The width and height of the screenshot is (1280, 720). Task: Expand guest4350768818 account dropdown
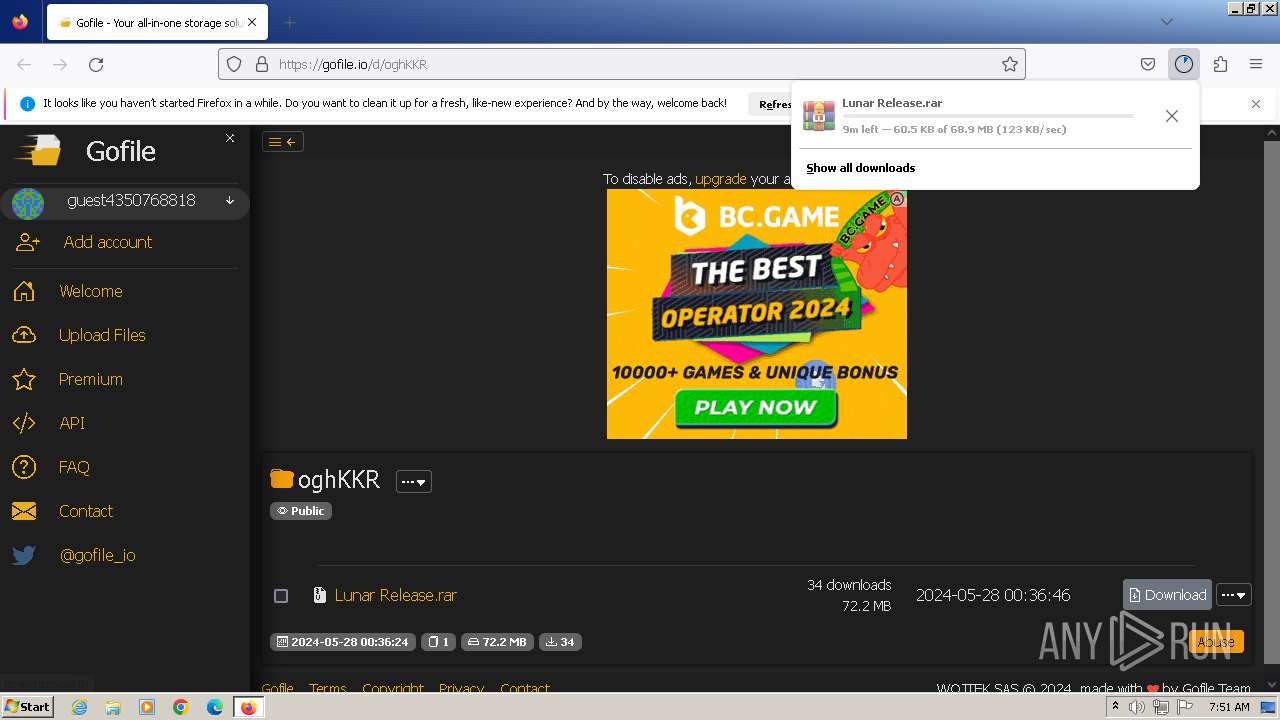point(230,200)
